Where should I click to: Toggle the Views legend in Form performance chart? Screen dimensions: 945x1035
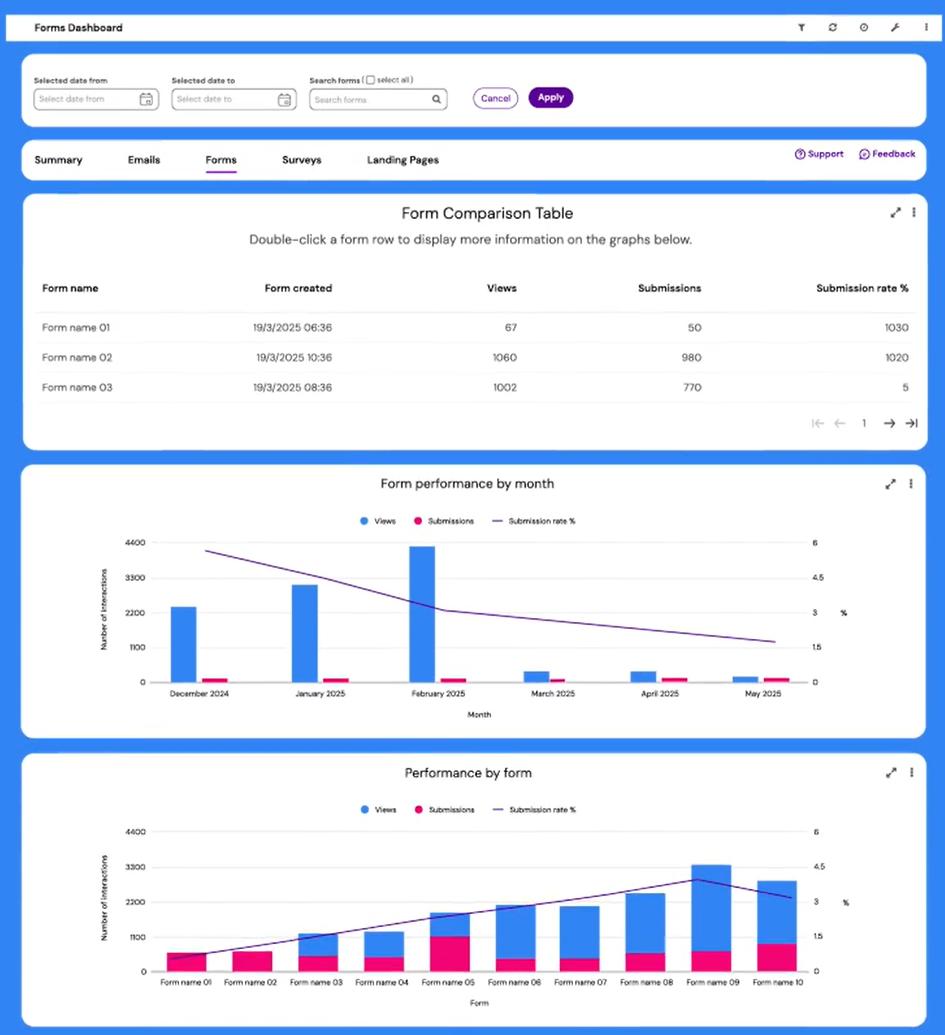[377, 521]
